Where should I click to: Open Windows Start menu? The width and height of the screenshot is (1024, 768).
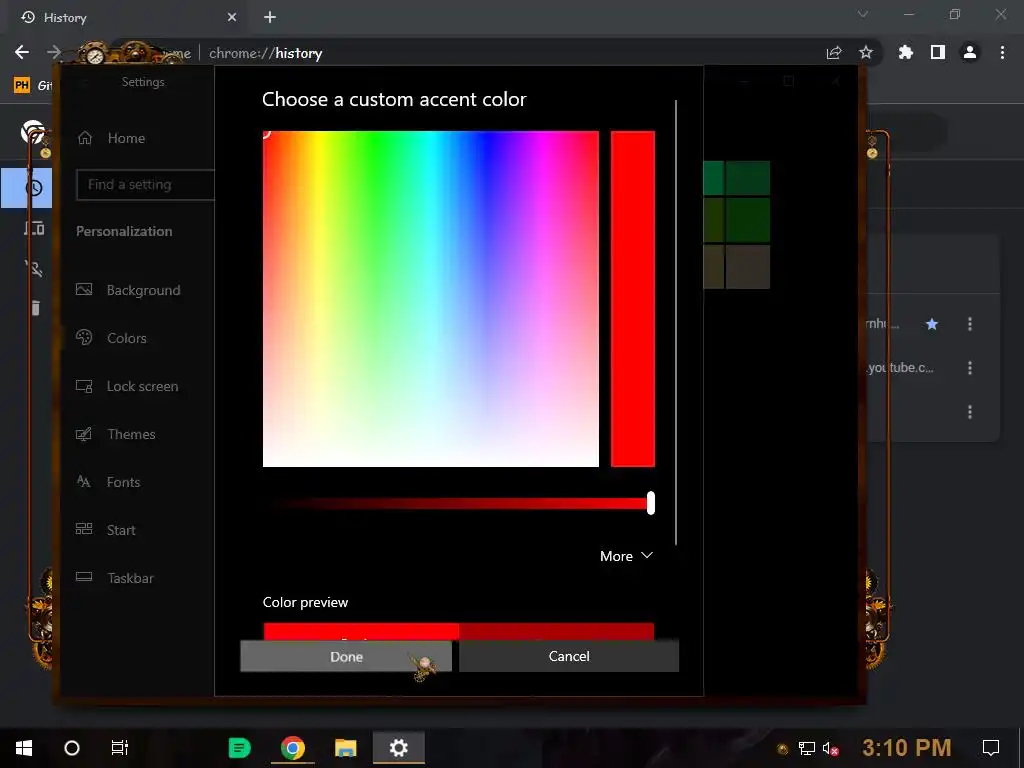pyautogui.click(x=24, y=748)
